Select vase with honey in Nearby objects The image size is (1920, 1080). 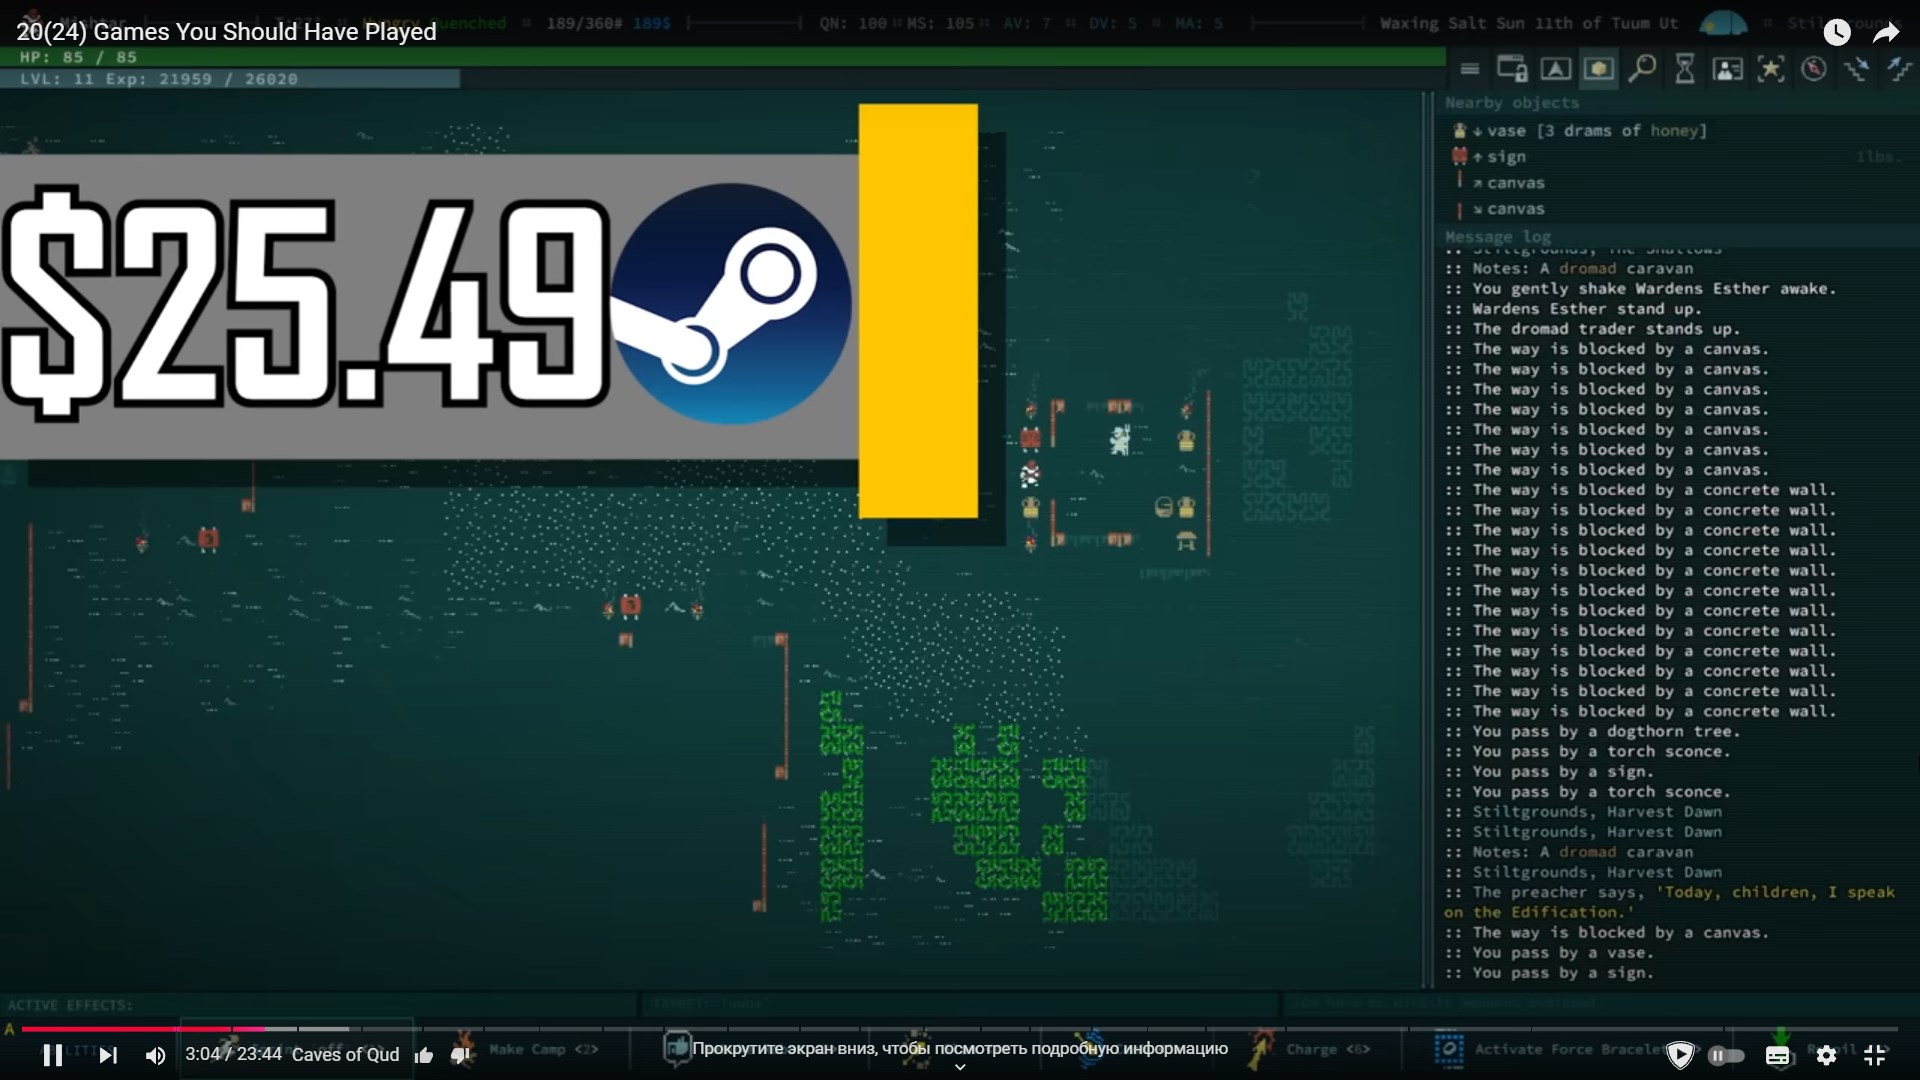(1579, 131)
